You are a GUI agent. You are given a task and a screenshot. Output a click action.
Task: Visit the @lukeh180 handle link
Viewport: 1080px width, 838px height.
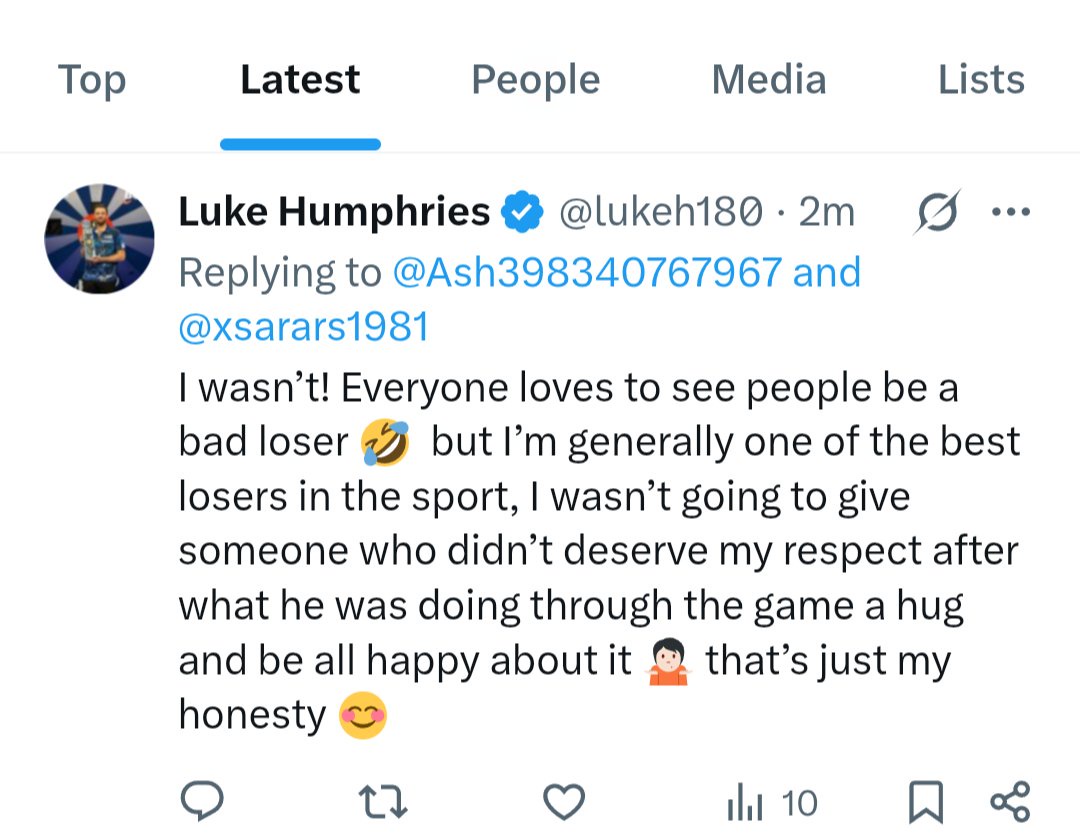(660, 212)
